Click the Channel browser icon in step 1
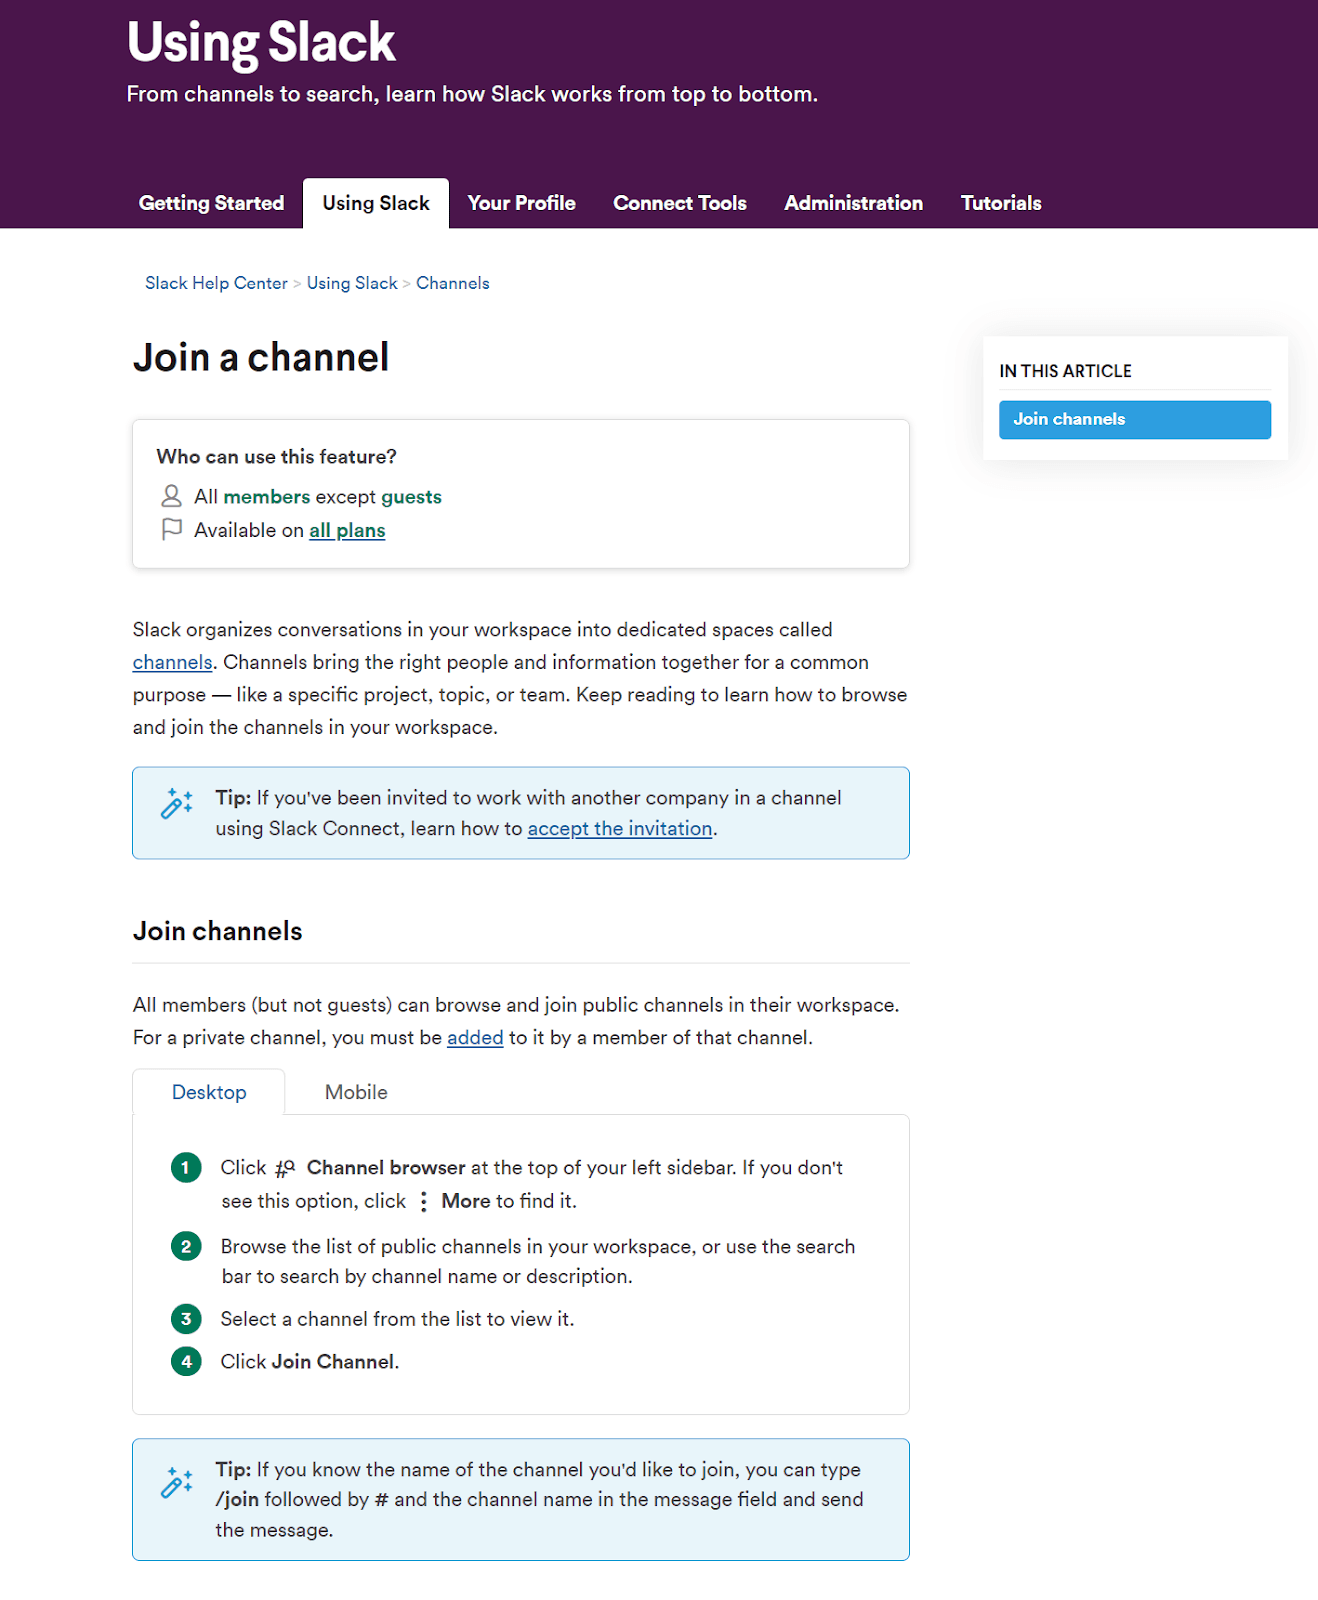Image resolution: width=1318 pixels, height=1600 pixels. pos(285,1168)
